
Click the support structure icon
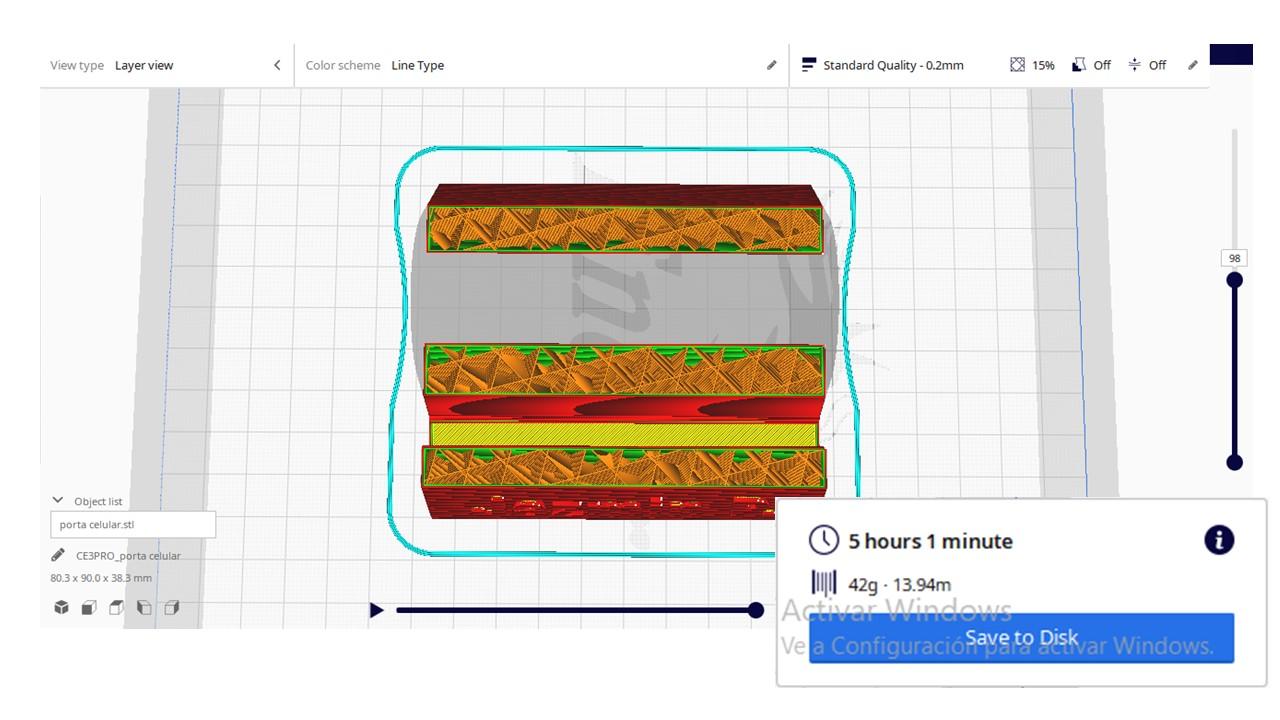1079,65
